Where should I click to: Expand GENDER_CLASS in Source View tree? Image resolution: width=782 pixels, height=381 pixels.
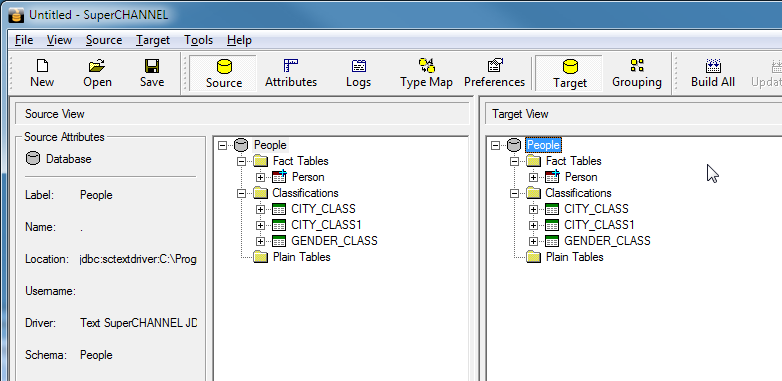260,241
